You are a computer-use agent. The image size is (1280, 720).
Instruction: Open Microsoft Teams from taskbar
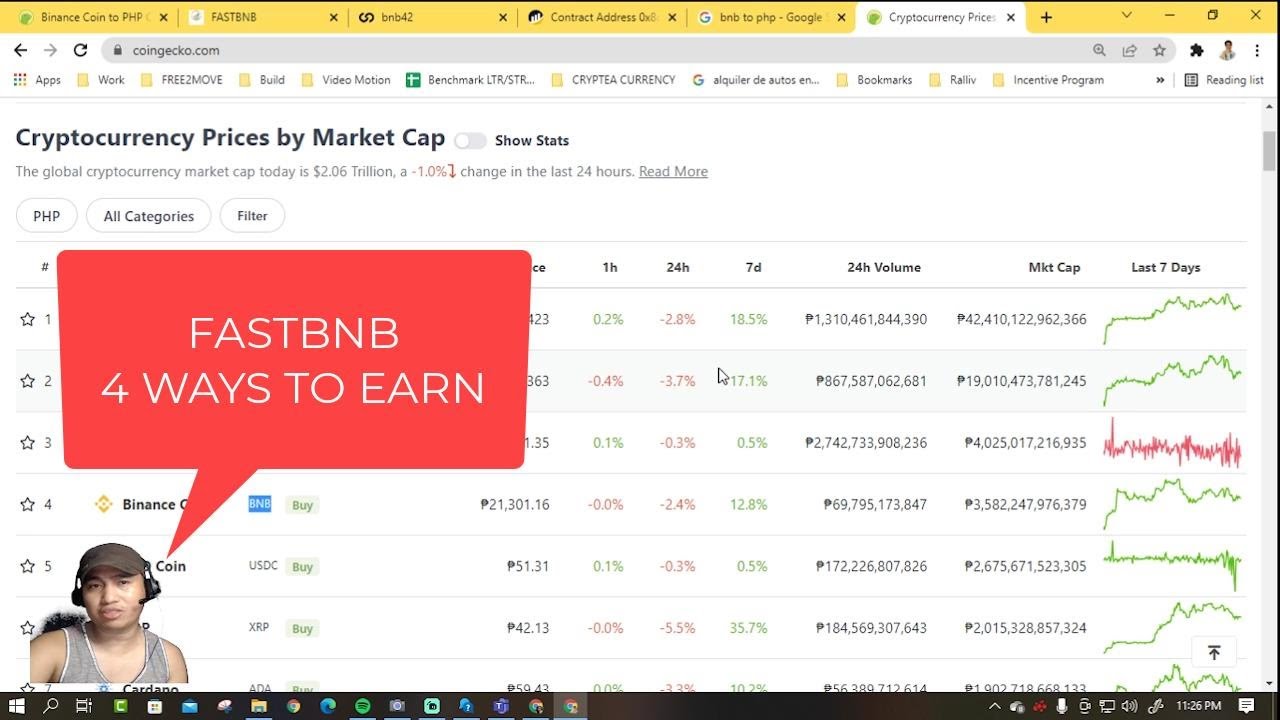501,706
